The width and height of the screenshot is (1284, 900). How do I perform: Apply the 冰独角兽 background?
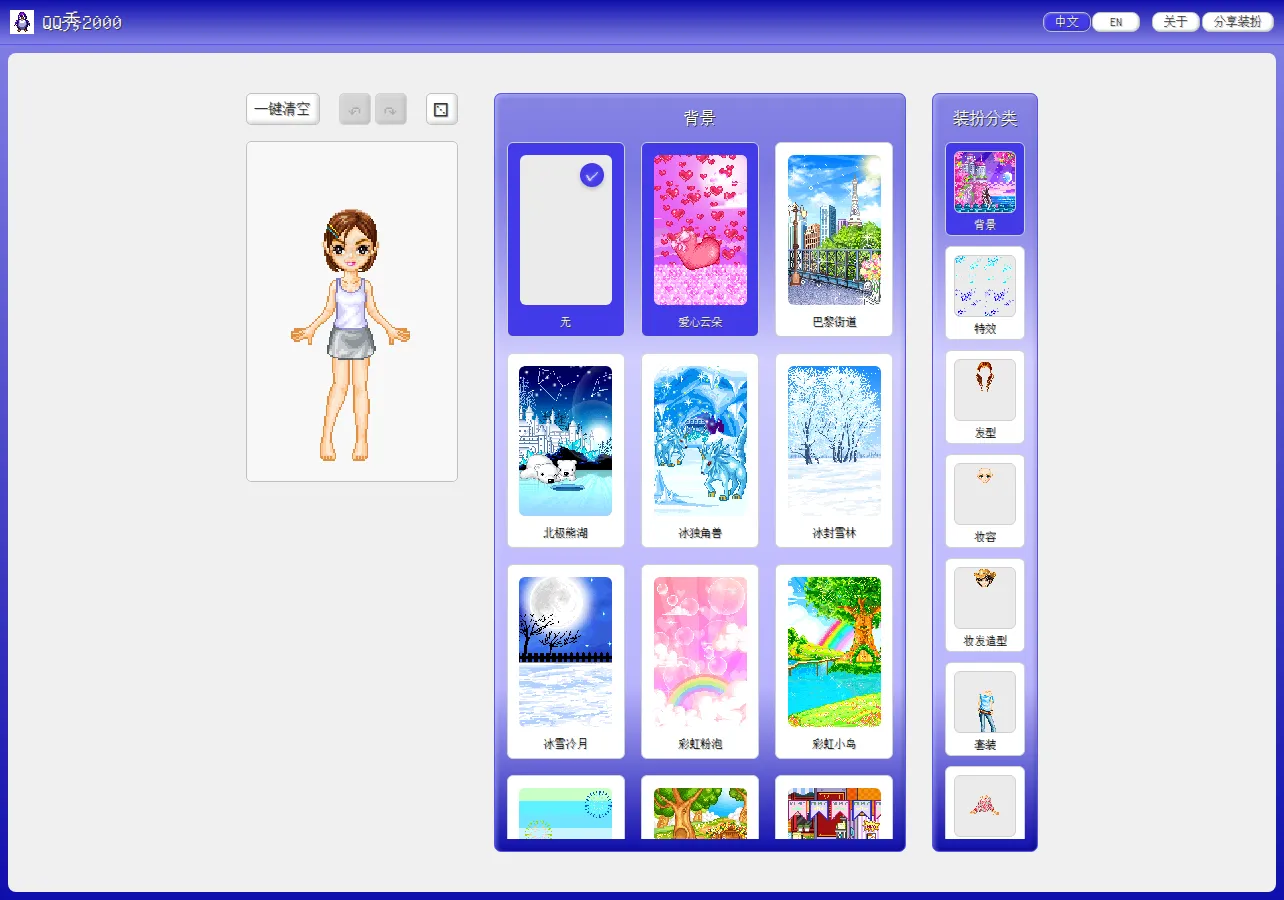pos(700,450)
